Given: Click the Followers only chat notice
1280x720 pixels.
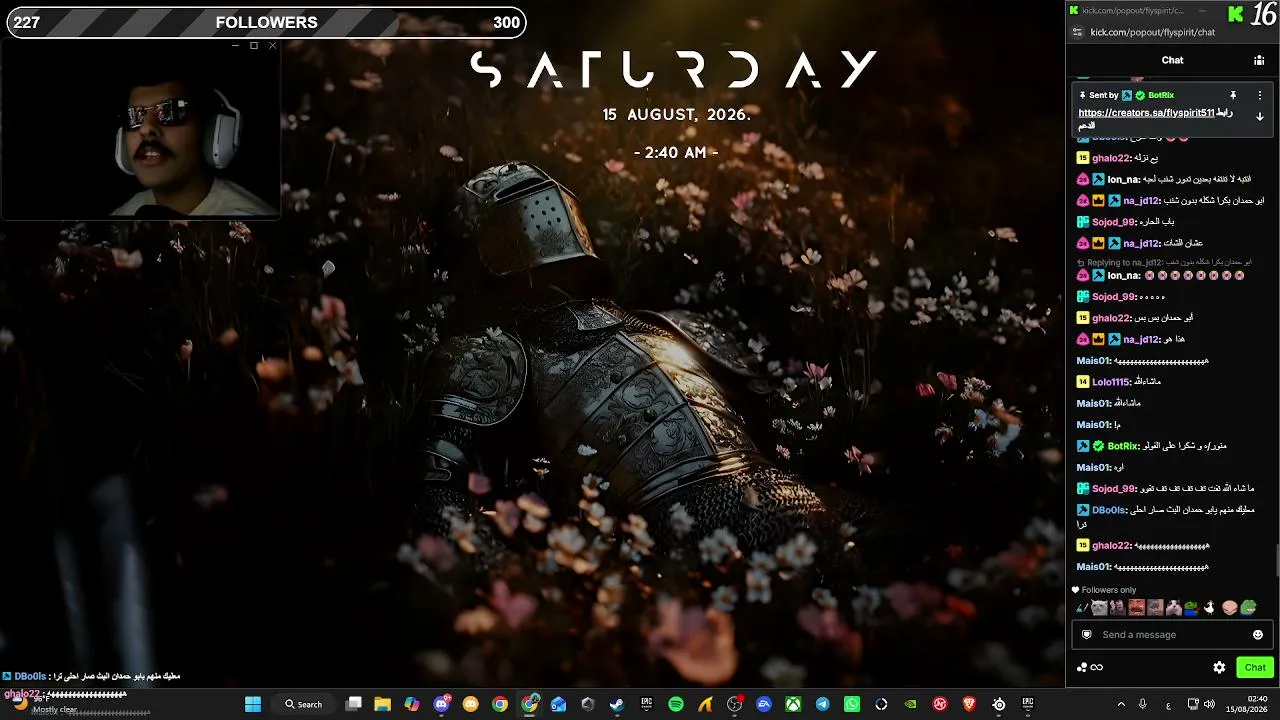Looking at the screenshot, I should pyautogui.click(x=1104, y=590).
